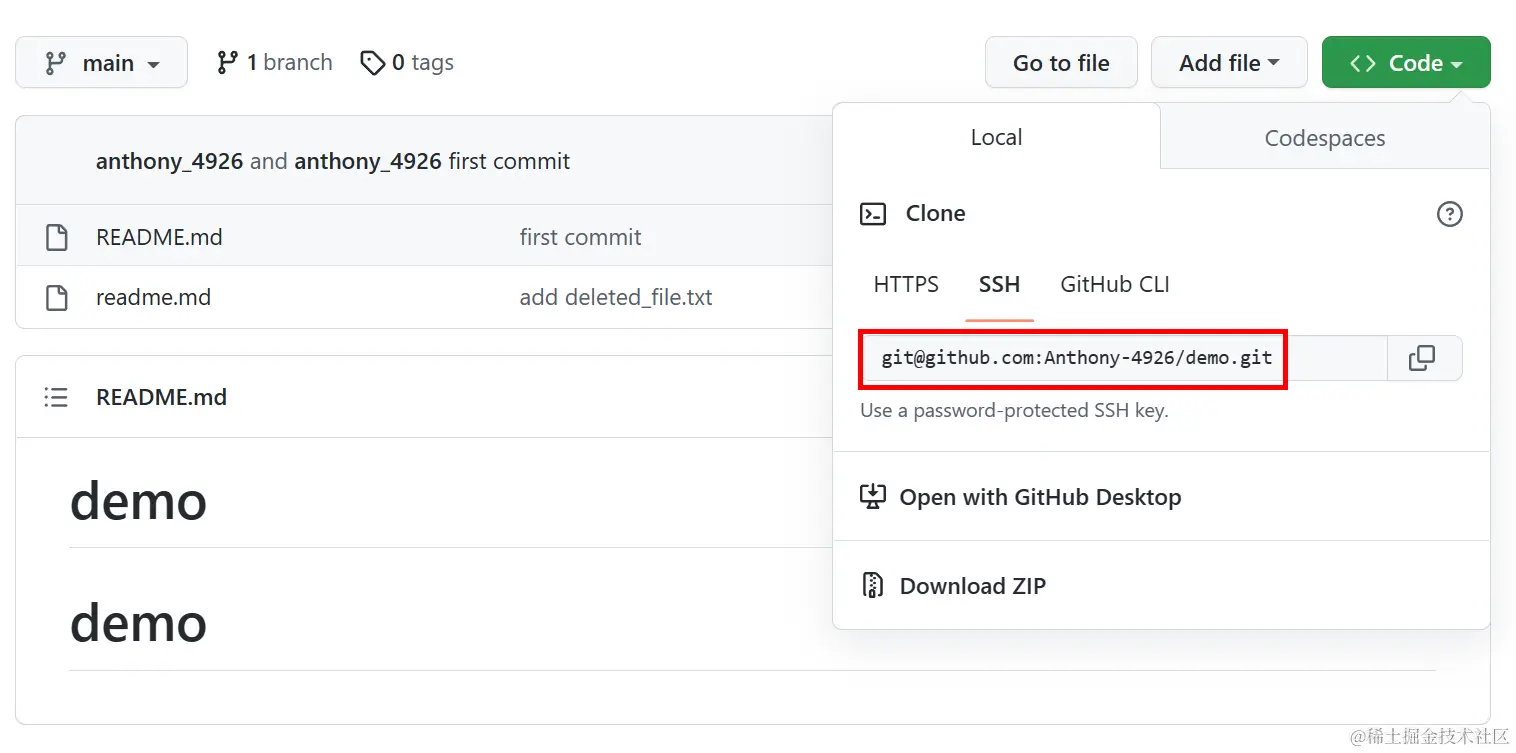This screenshot has width=1516, height=753.
Task: Open the Clone help question-mark icon
Action: [1449, 214]
